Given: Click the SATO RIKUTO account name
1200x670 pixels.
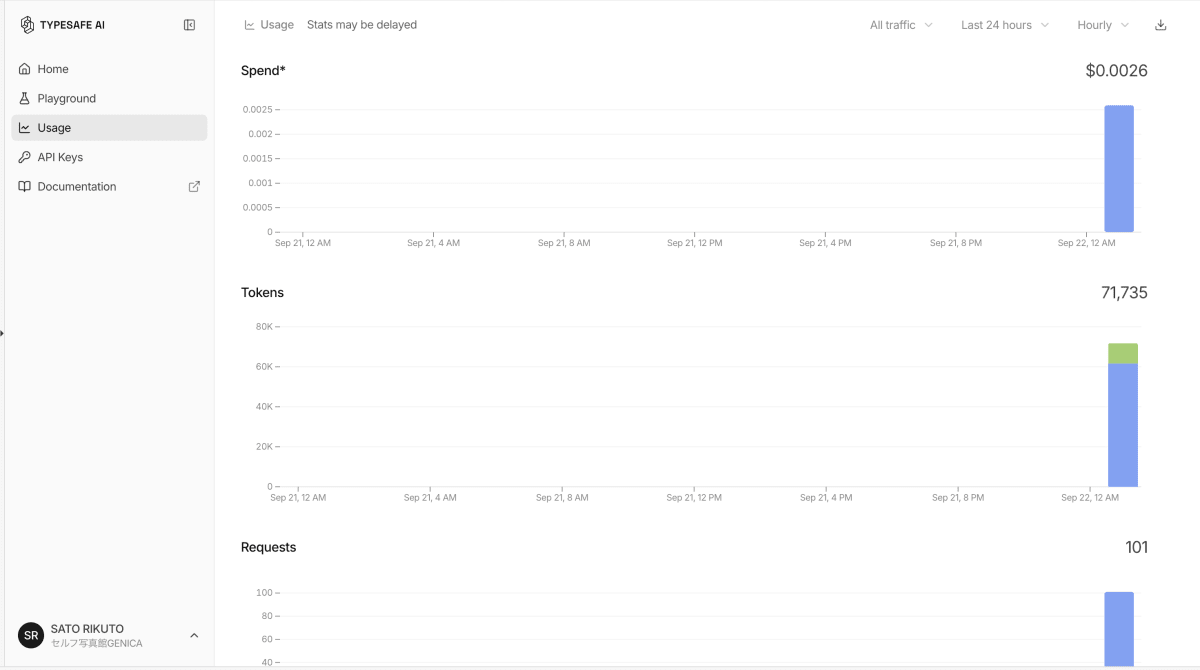Looking at the screenshot, I should click(x=87, y=629).
